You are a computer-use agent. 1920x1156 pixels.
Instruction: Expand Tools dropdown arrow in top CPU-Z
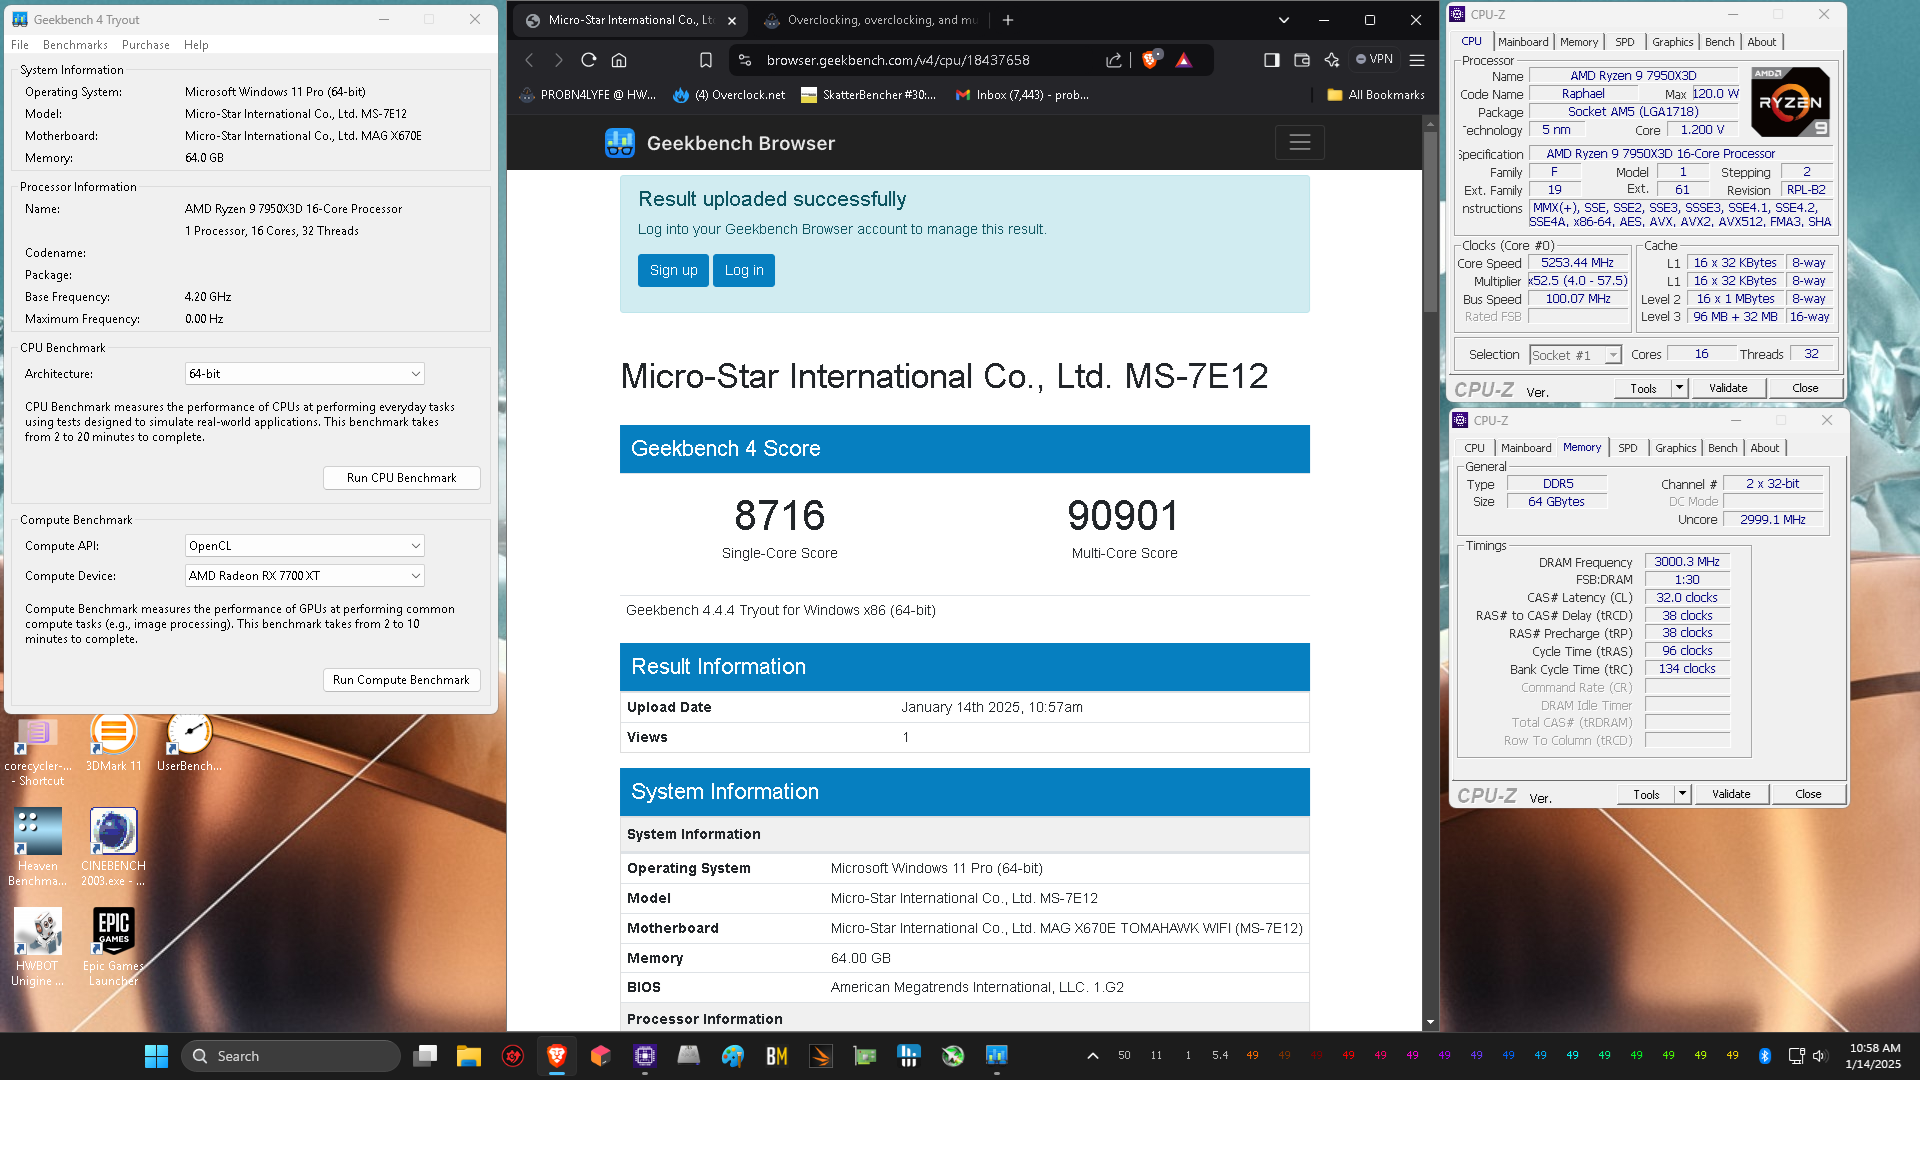coord(1680,388)
